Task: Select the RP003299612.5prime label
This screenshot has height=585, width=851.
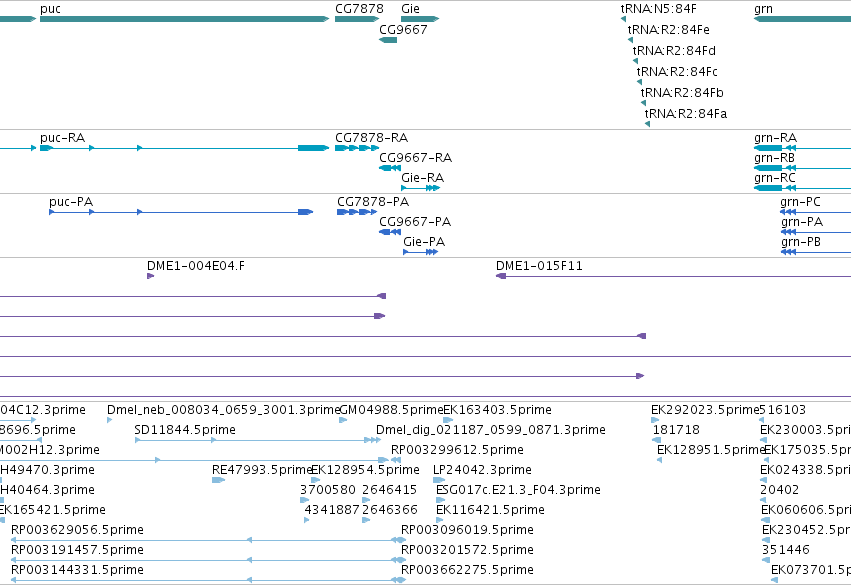Action: (x=457, y=450)
